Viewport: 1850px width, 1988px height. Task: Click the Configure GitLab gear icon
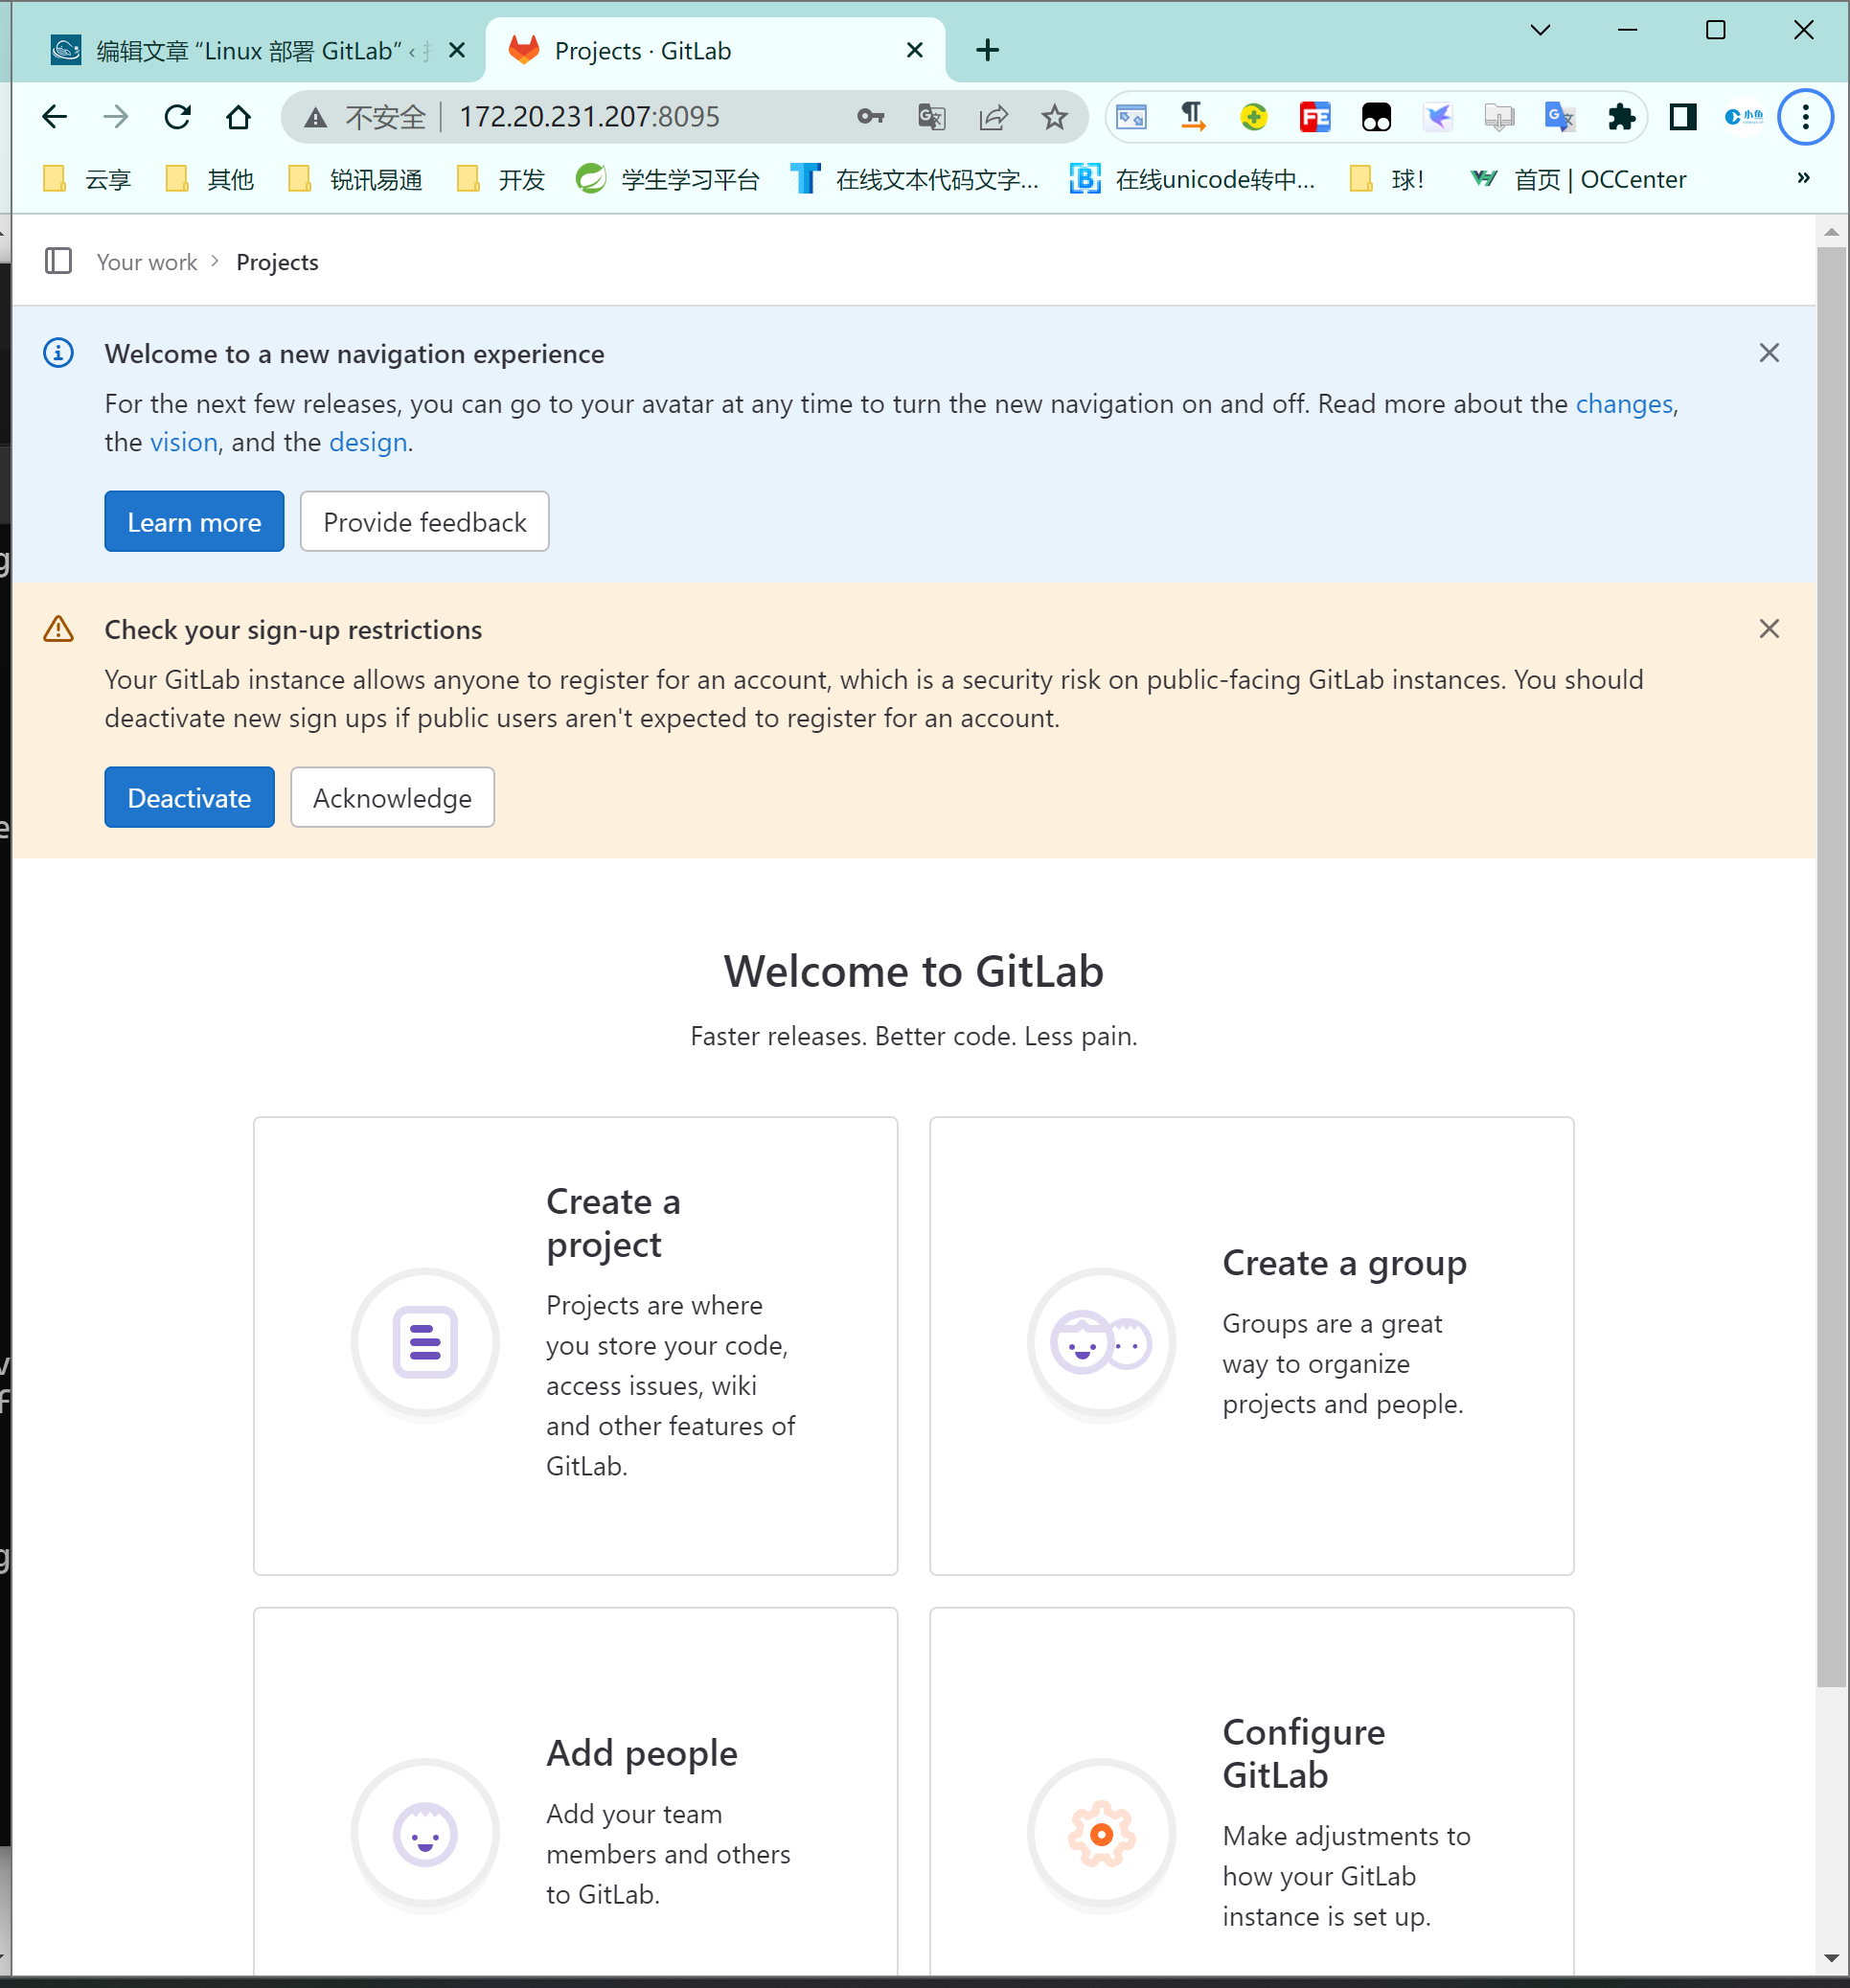point(1101,1833)
